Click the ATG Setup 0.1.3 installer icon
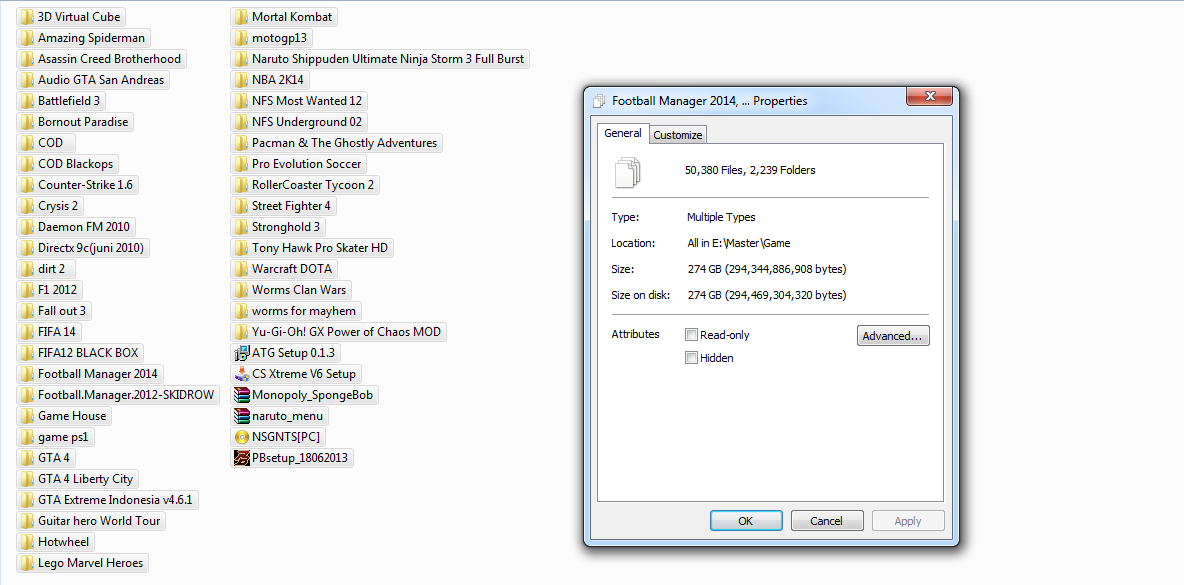This screenshot has height=585, width=1184. [x=242, y=353]
